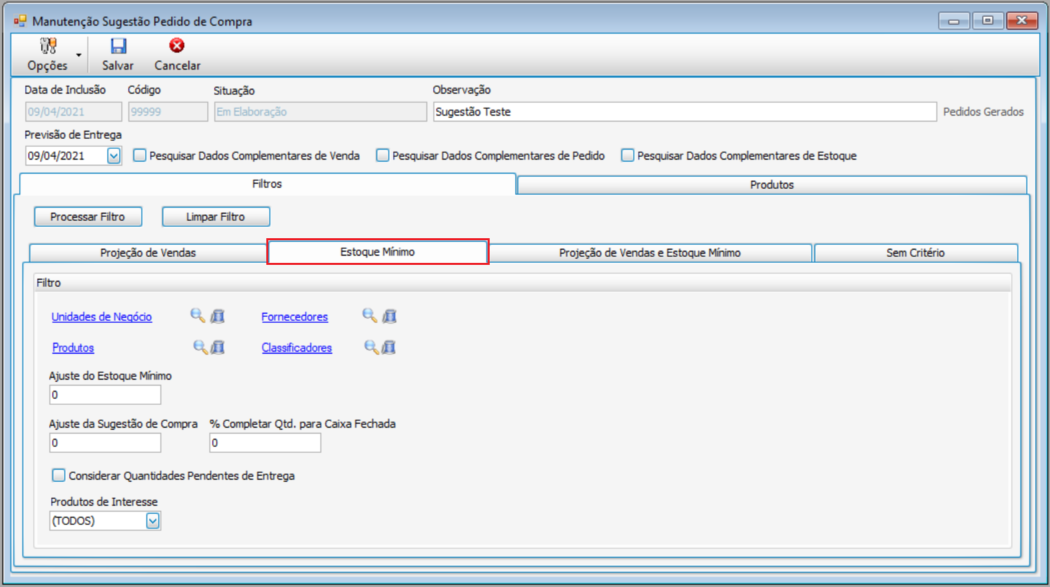Click the Ajuste da Sugestão de Compra field
This screenshot has height=587, width=1050.
(105, 443)
